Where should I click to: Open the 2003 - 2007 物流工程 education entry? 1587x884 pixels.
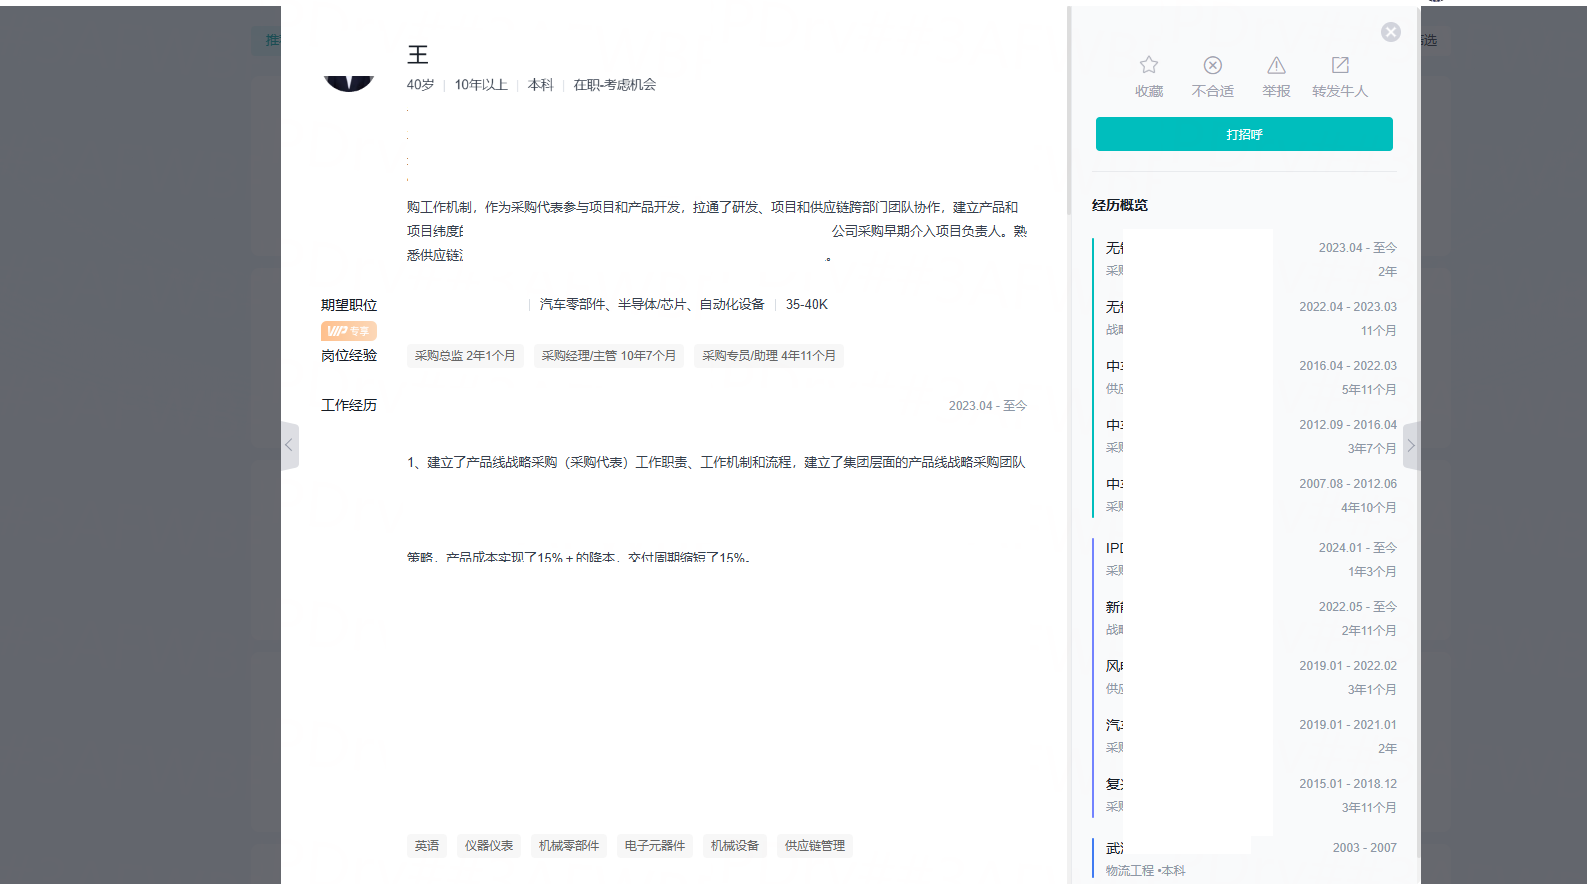[x=1245, y=859]
